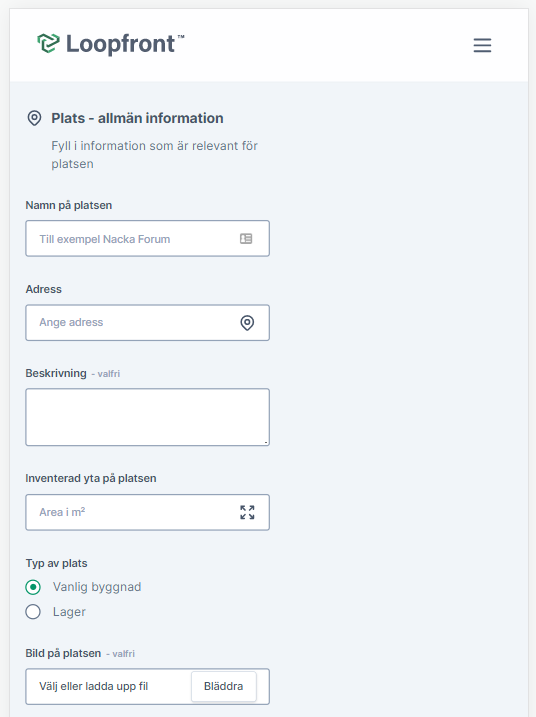Image resolution: width=536 pixels, height=717 pixels.
Task: Click the Typ av plats label
Action: tap(56, 563)
